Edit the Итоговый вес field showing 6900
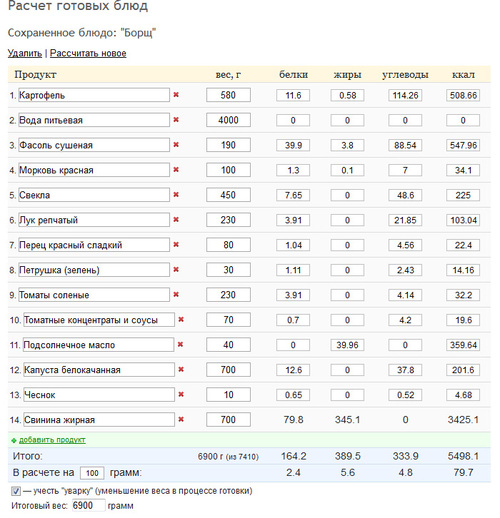The width and height of the screenshot is (500, 518). 89,505
